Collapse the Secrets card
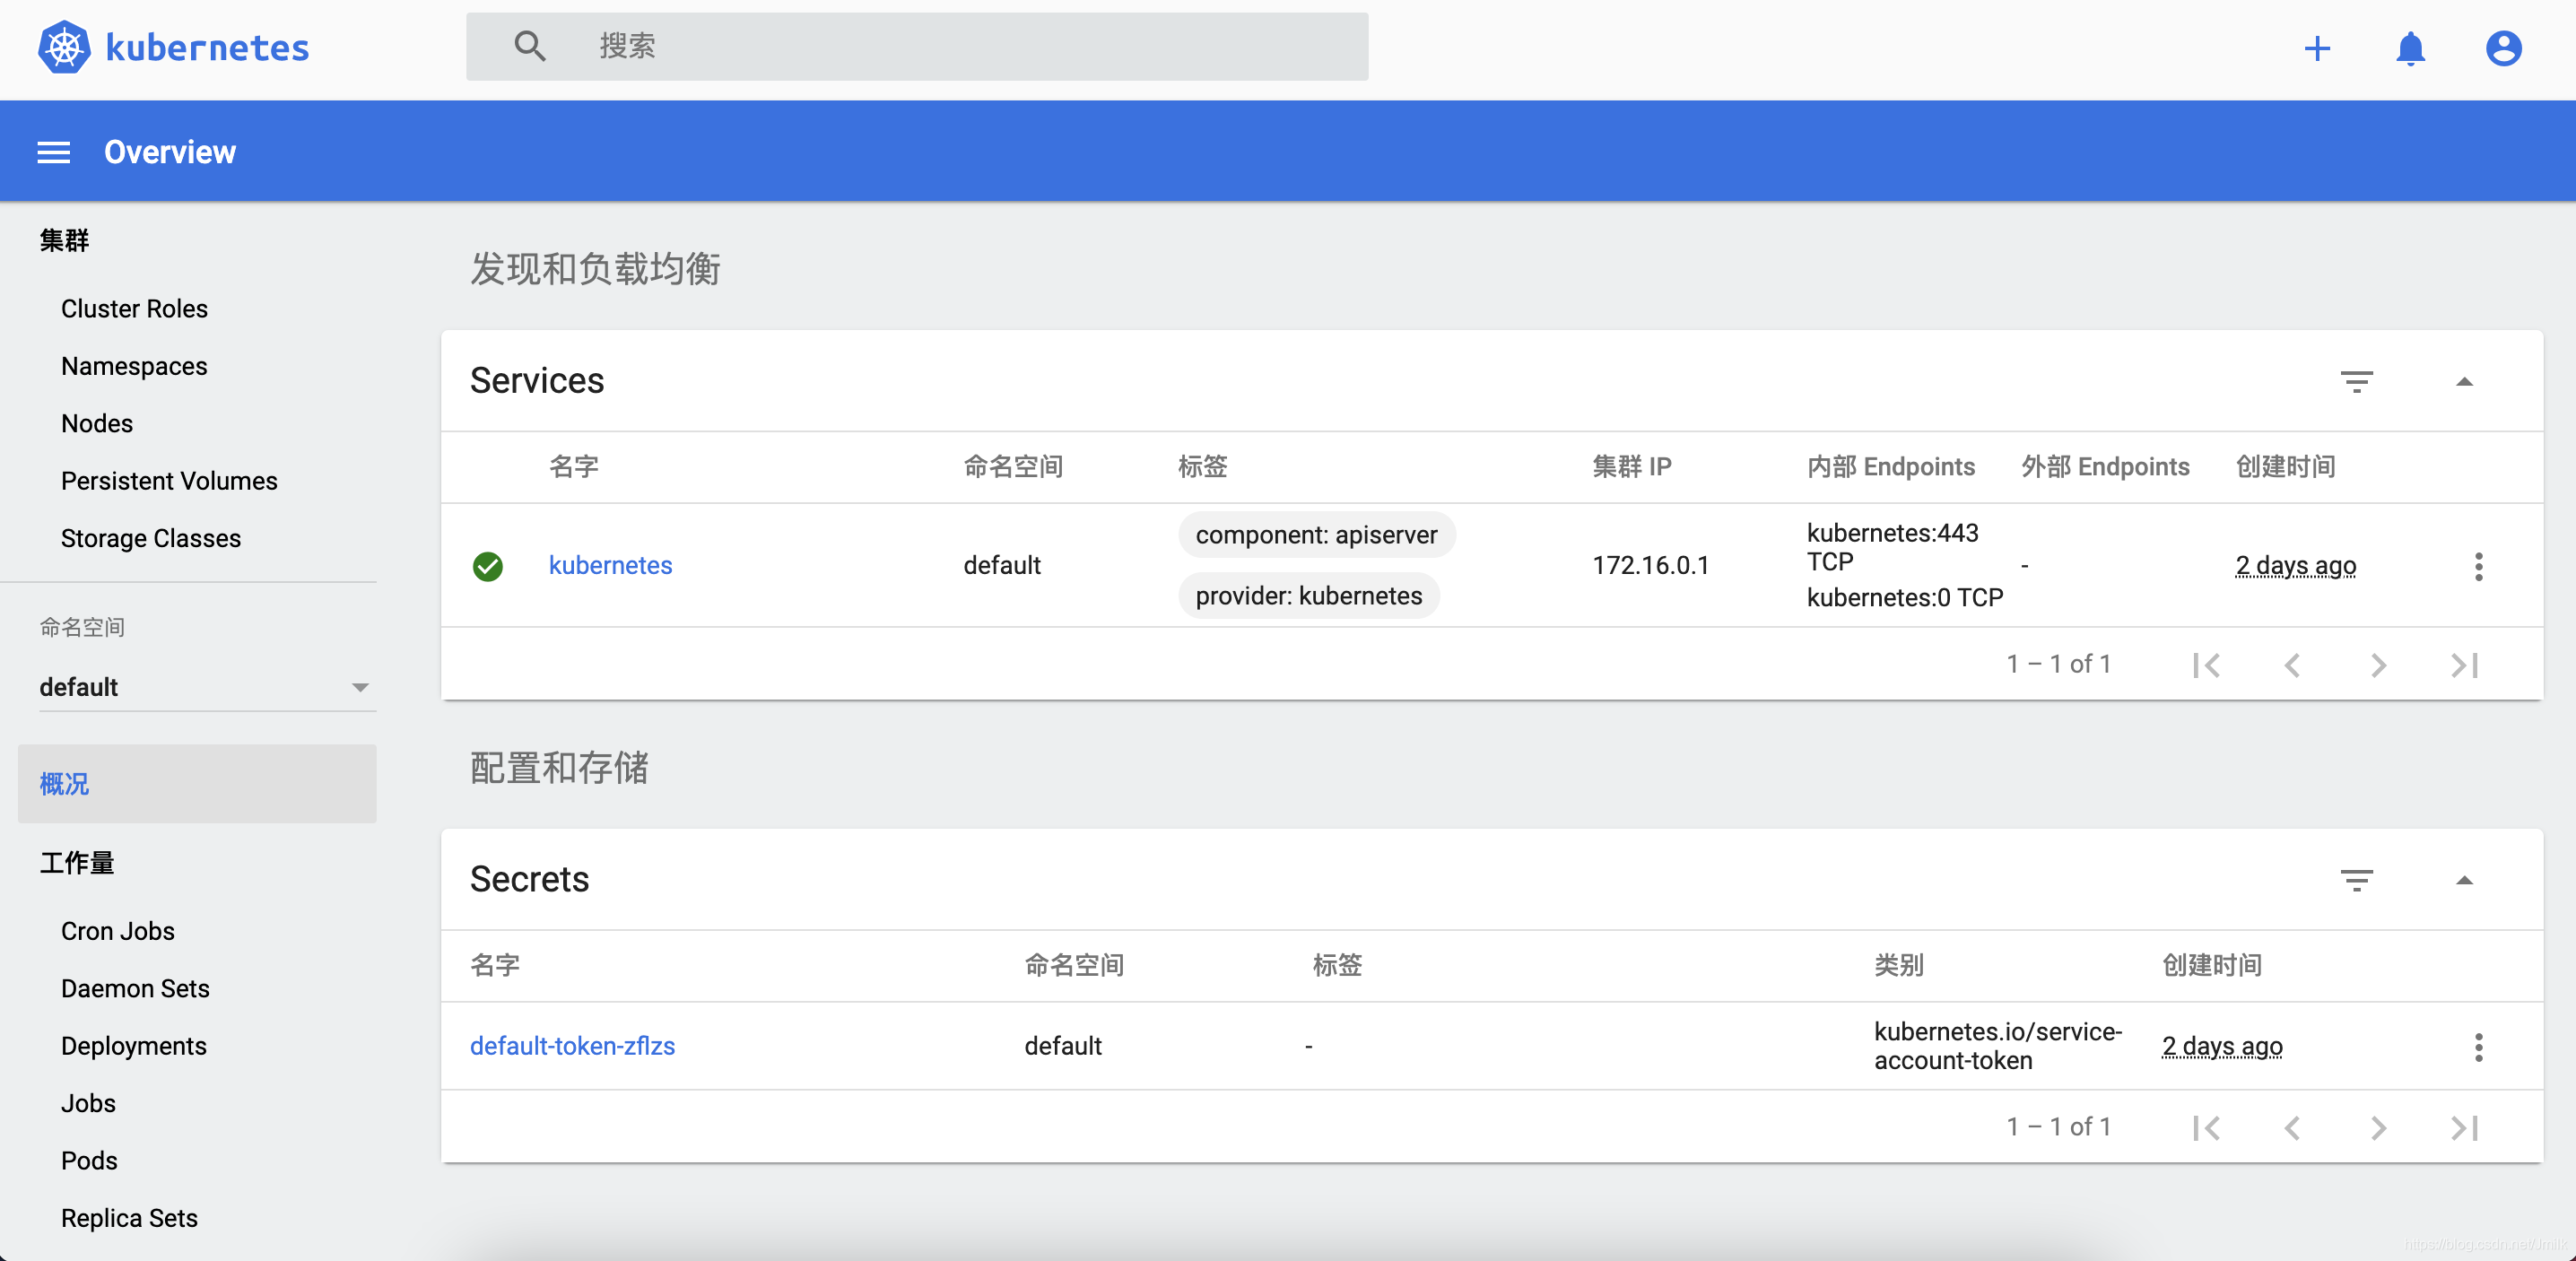The image size is (2576, 1261). pos(2464,880)
